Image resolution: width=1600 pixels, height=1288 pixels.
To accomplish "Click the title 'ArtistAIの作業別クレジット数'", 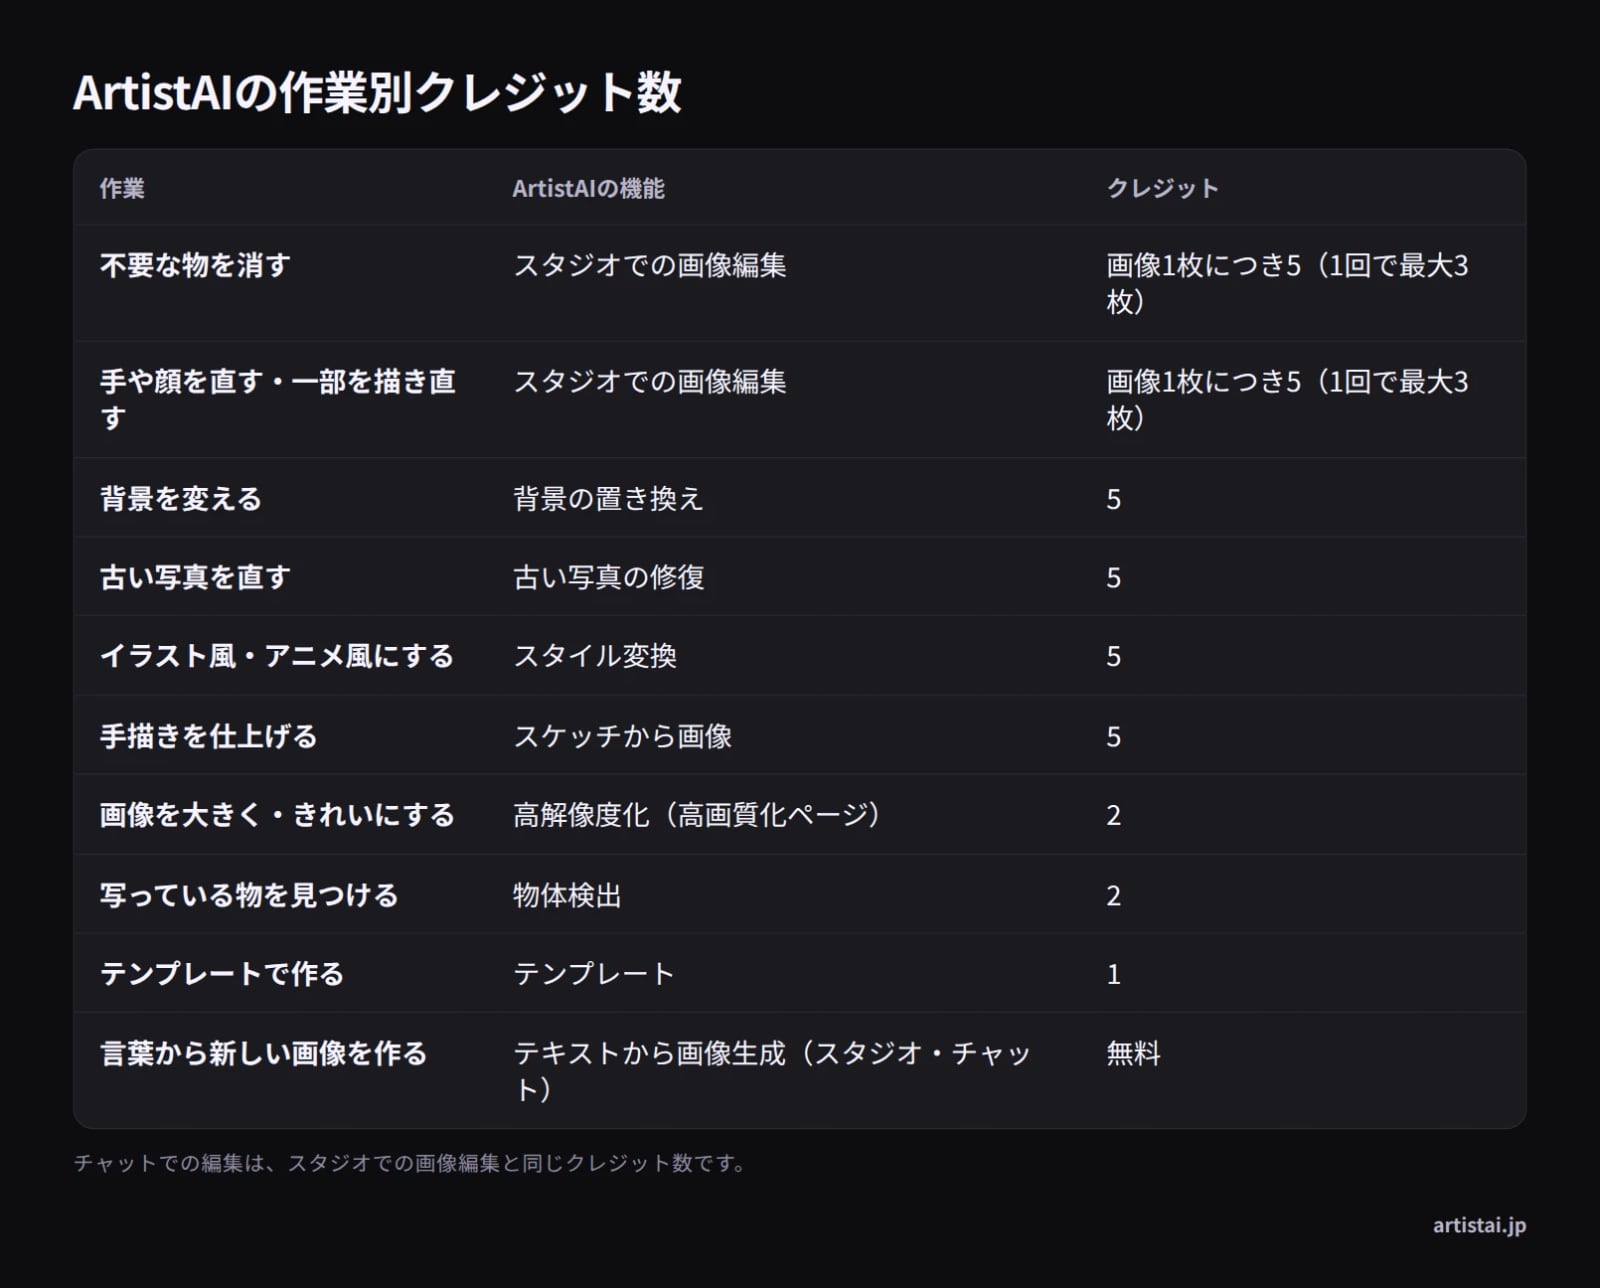I will tap(377, 93).
